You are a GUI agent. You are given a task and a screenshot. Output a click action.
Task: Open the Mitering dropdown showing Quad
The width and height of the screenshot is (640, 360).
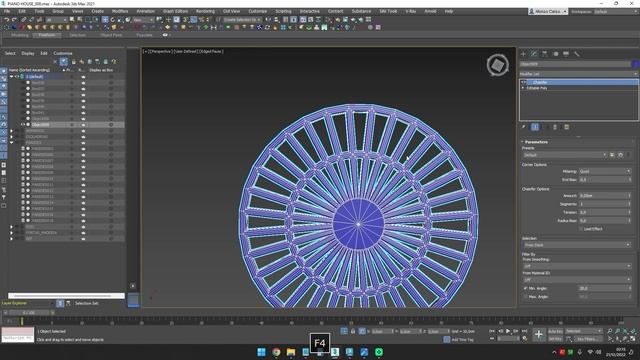(605, 171)
